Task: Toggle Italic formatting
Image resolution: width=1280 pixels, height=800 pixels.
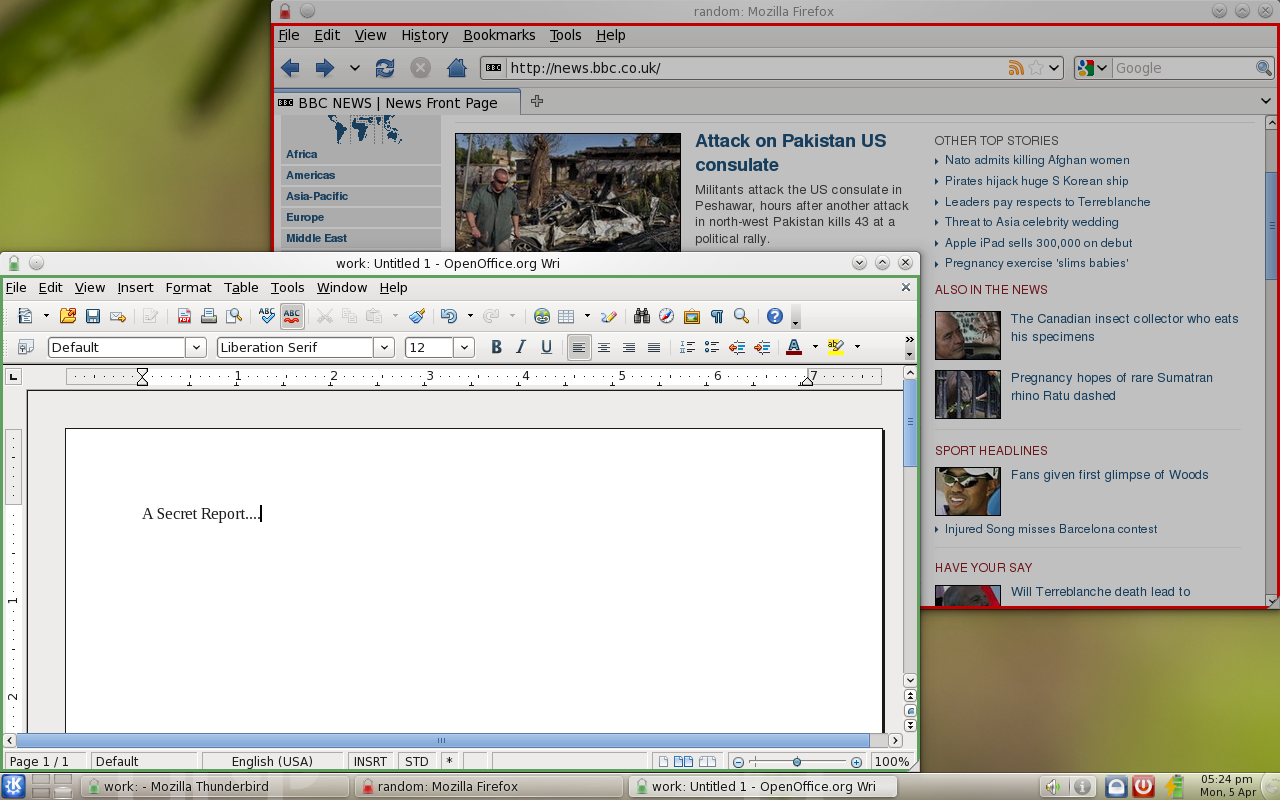Action: click(521, 347)
